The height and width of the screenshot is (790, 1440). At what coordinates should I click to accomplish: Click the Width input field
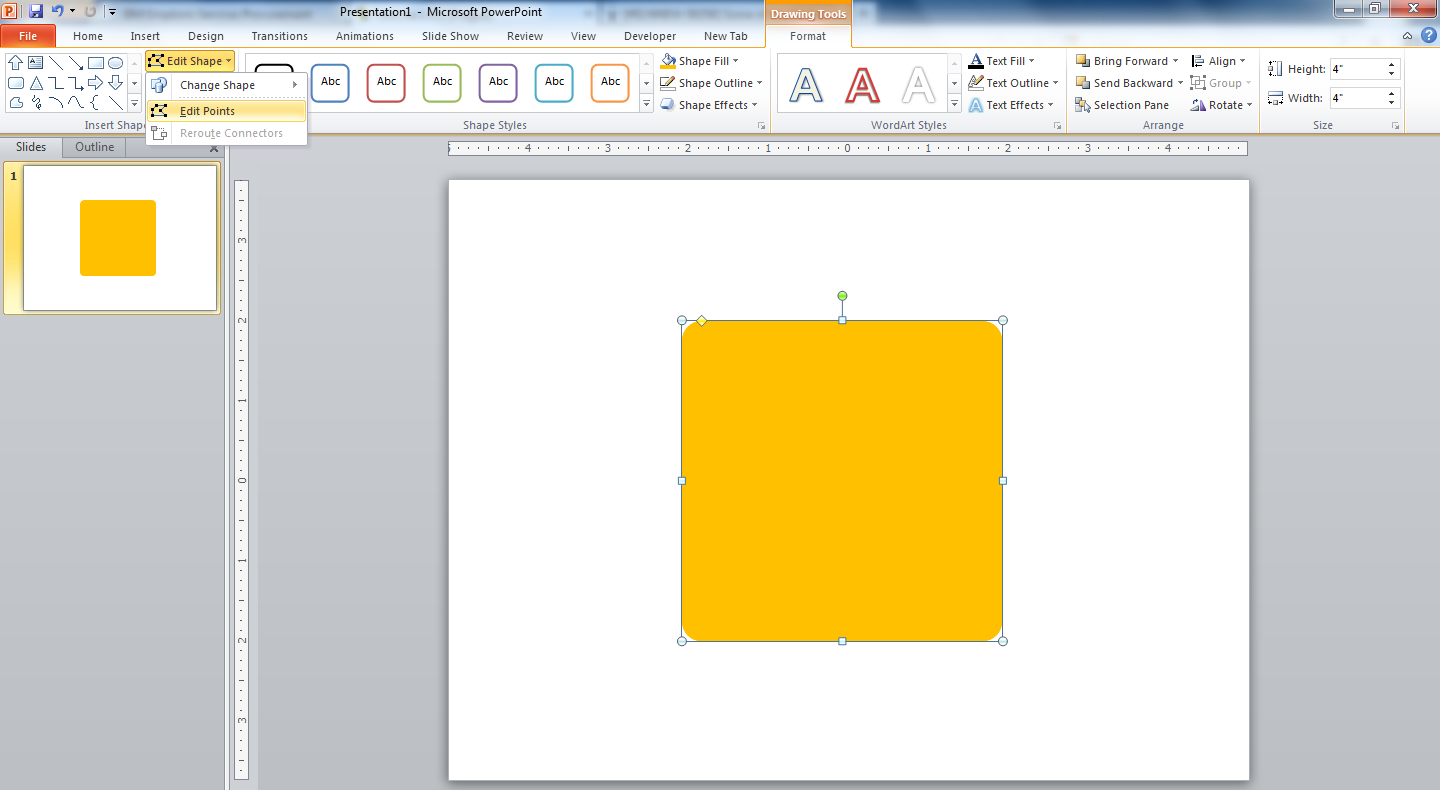tap(1357, 98)
